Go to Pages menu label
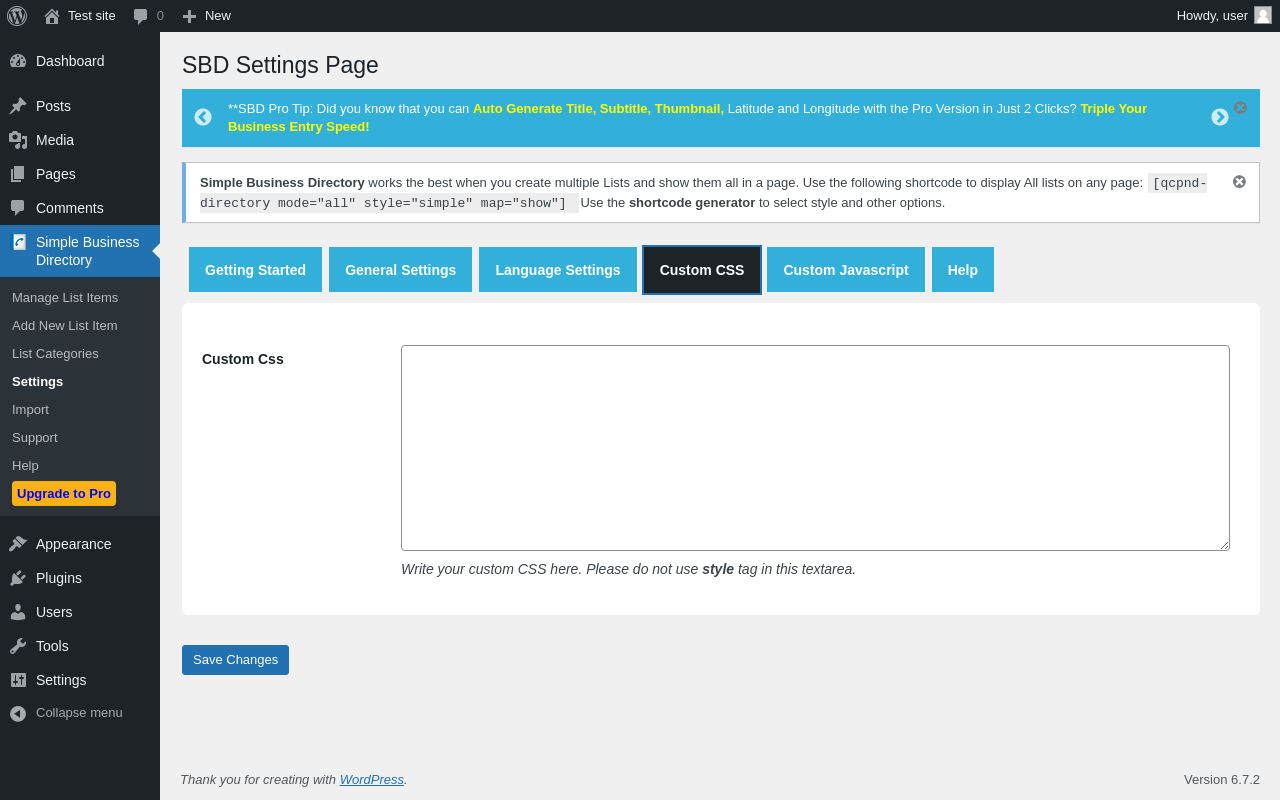 pos(56,174)
